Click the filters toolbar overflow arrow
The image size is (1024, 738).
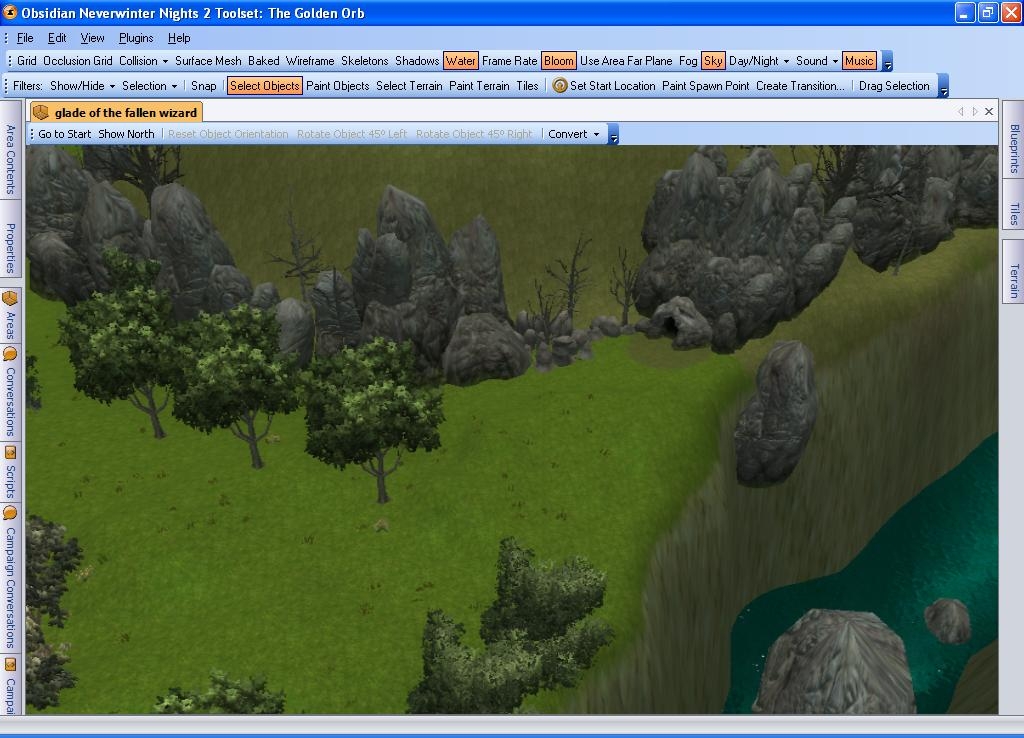(x=943, y=87)
